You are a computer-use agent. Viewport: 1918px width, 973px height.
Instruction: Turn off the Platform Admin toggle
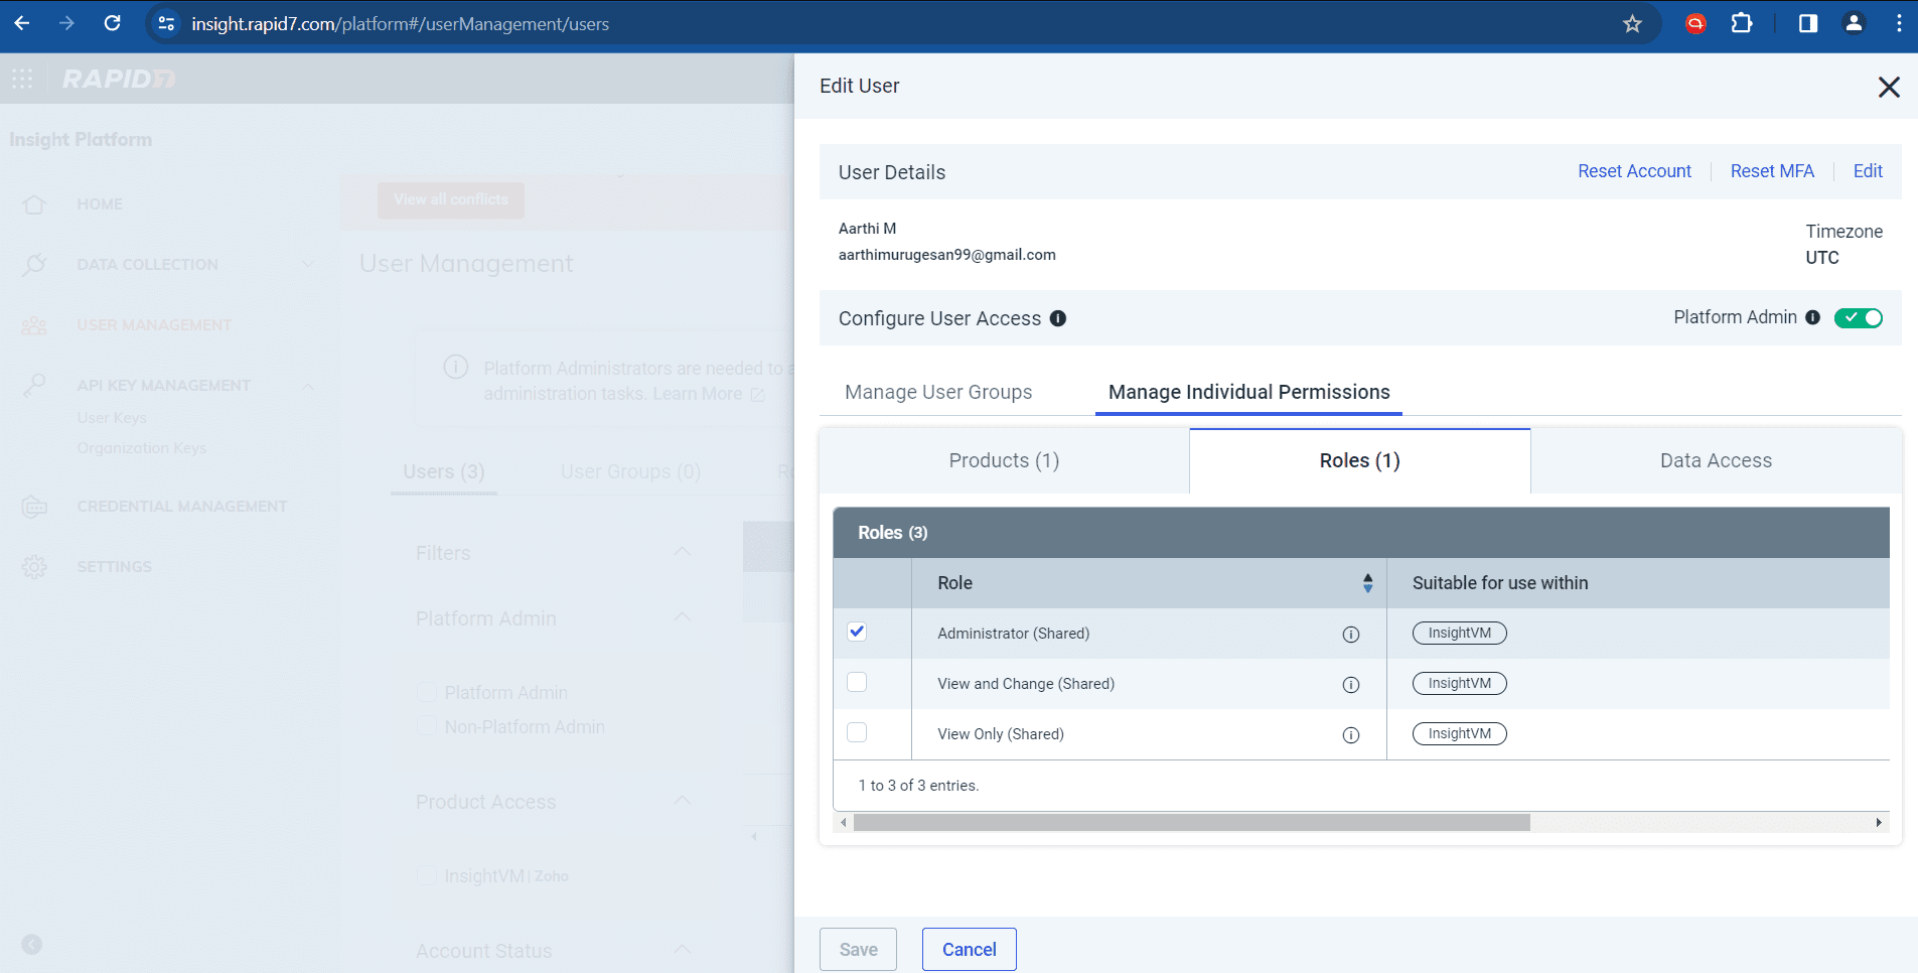click(1858, 318)
